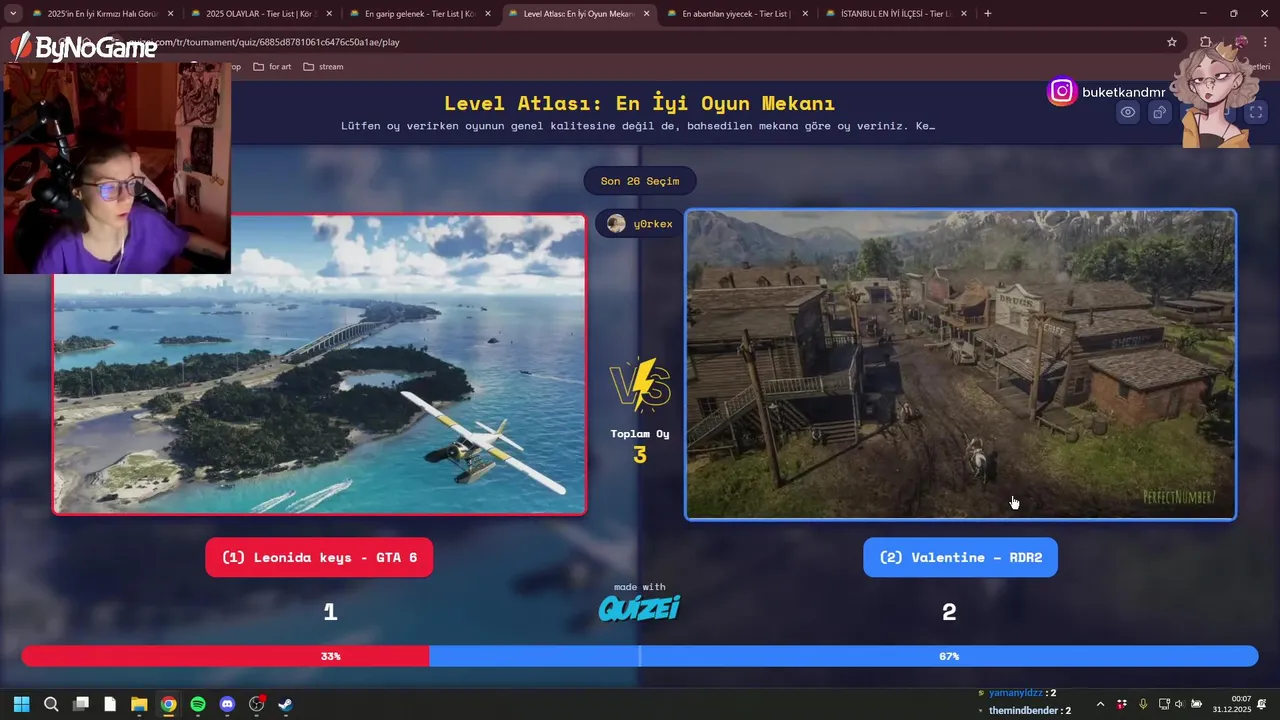Click the "Toplam Oy" total votes label
This screenshot has width=1280, height=720.
(640, 434)
